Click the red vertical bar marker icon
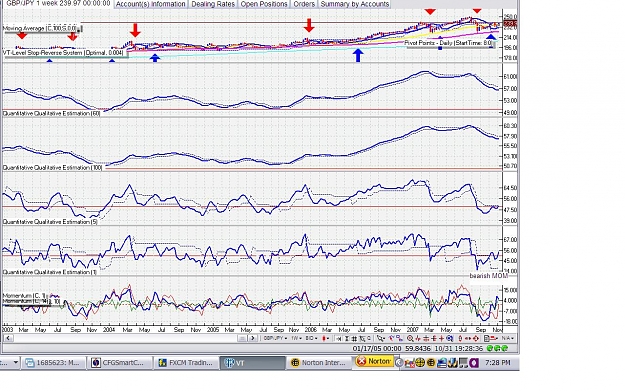Image resolution: width=625 pixels, height=391 pixels. [x=460, y=338]
